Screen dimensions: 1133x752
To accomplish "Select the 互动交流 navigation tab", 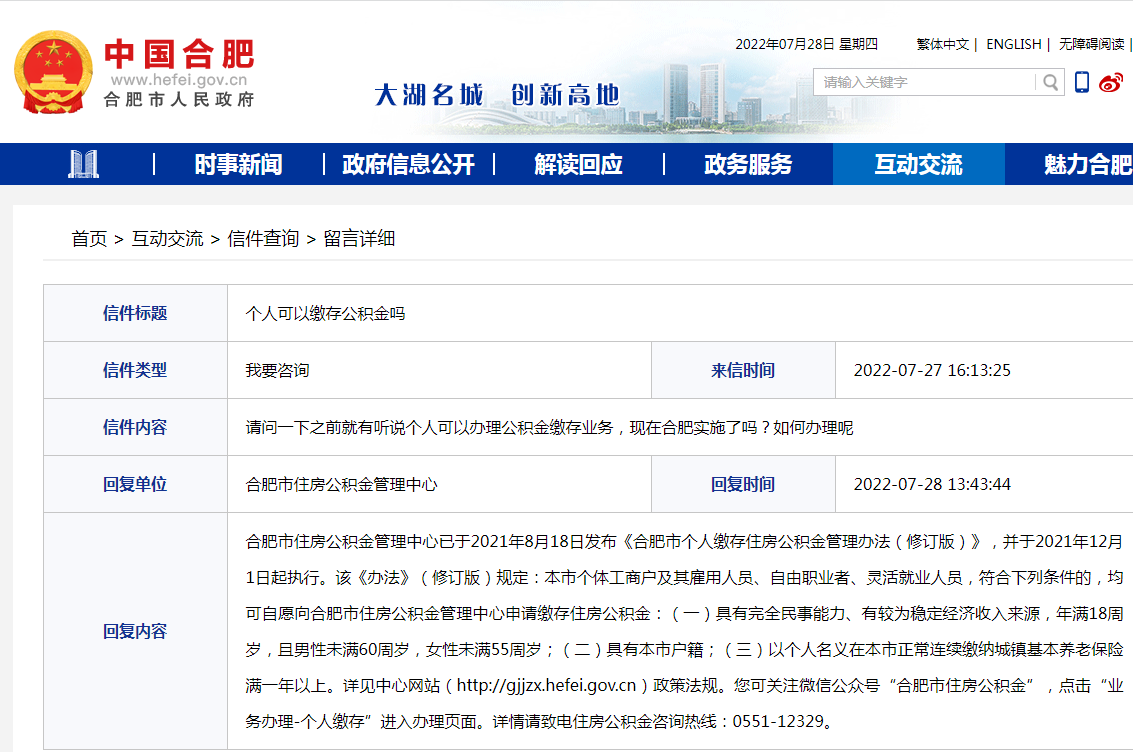I will pyautogui.click(x=918, y=165).
